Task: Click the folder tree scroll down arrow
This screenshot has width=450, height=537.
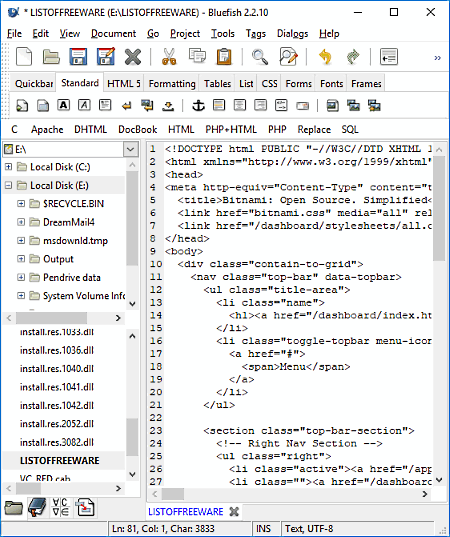Action: 132,304
